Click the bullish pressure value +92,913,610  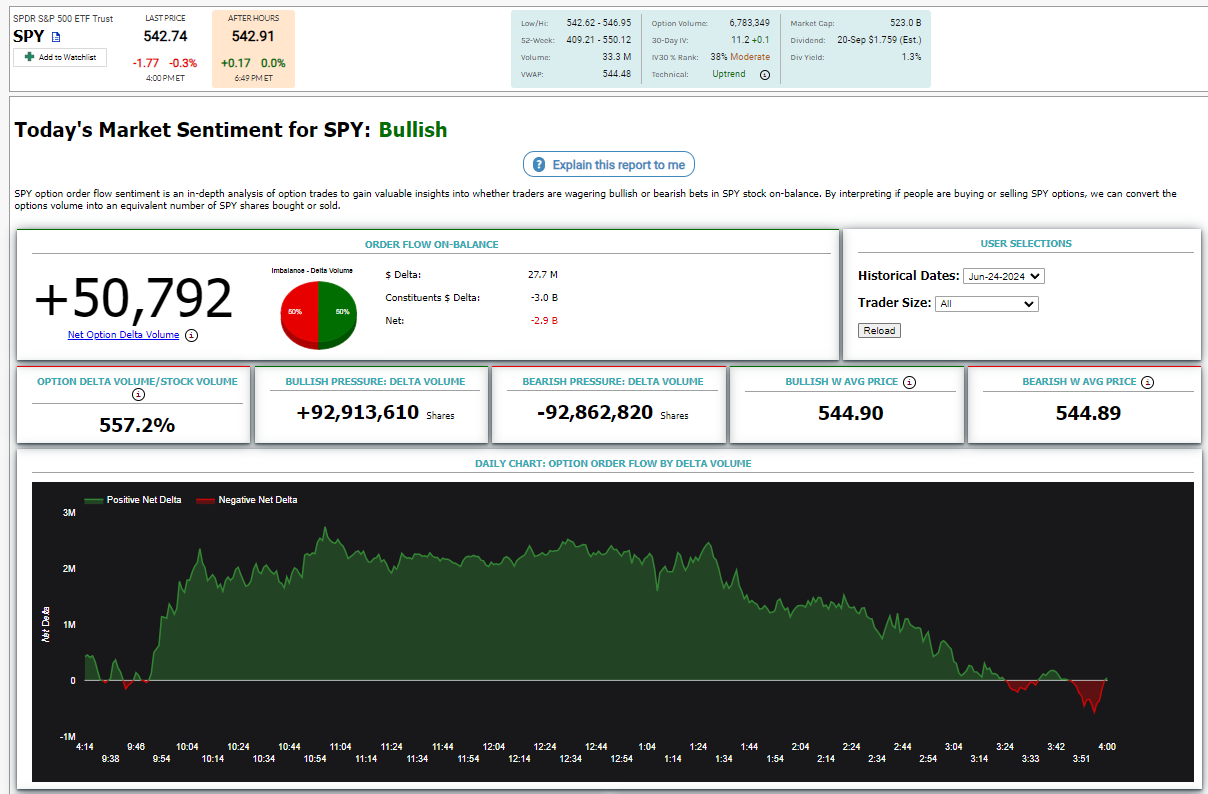pyautogui.click(x=358, y=412)
